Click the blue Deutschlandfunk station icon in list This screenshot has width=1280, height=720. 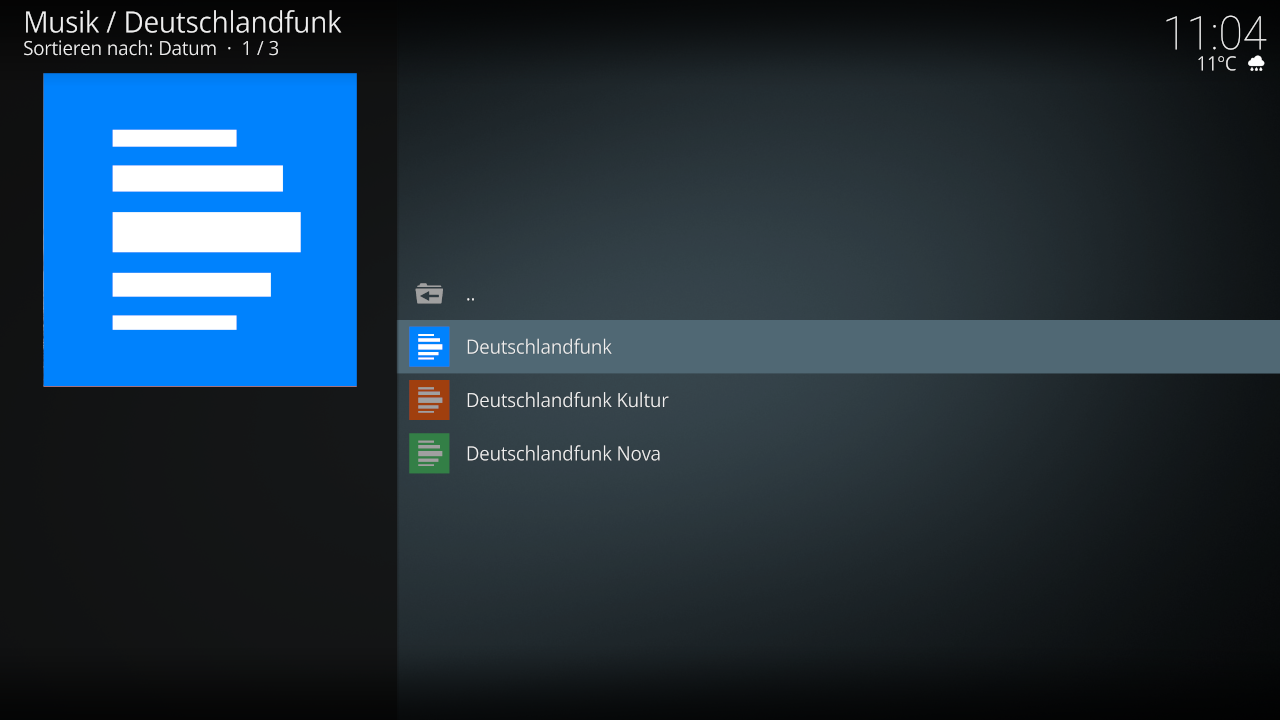pos(429,347)
